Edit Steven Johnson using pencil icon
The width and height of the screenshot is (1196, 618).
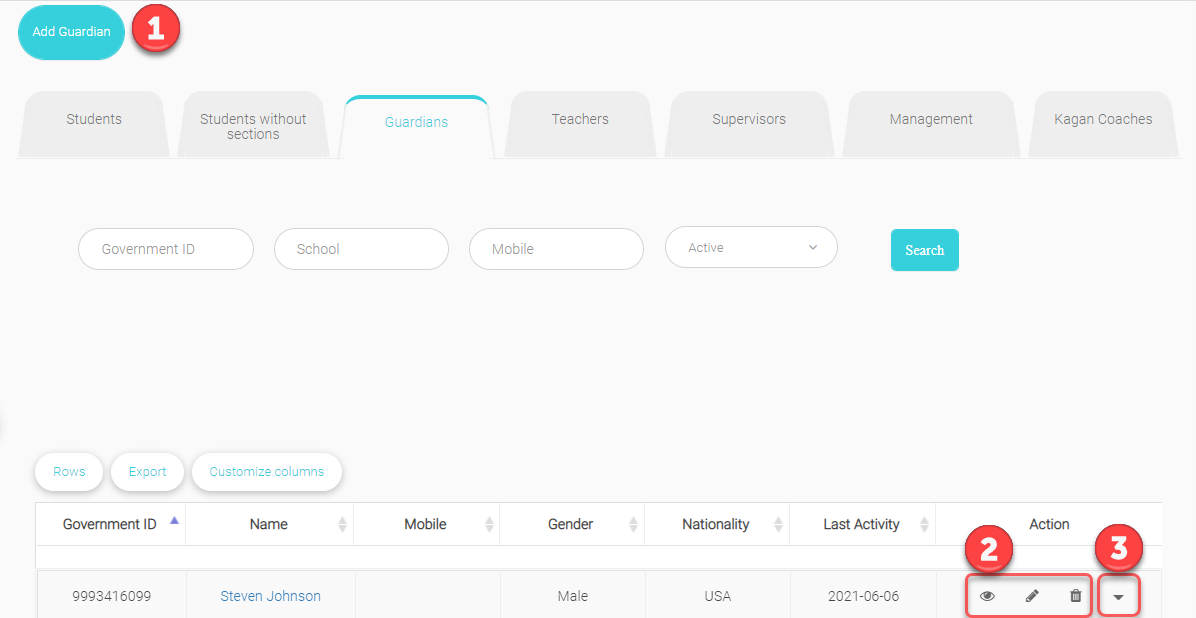1032,596
